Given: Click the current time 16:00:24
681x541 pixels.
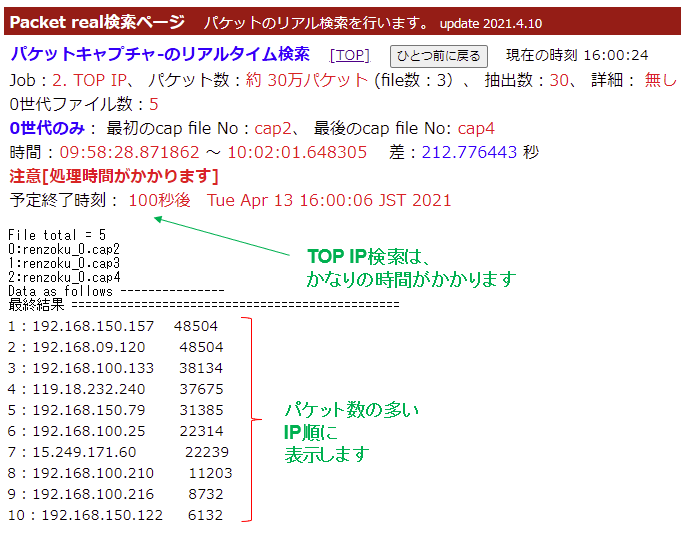Looking at the screenshot, I should (x=616, y=55).
